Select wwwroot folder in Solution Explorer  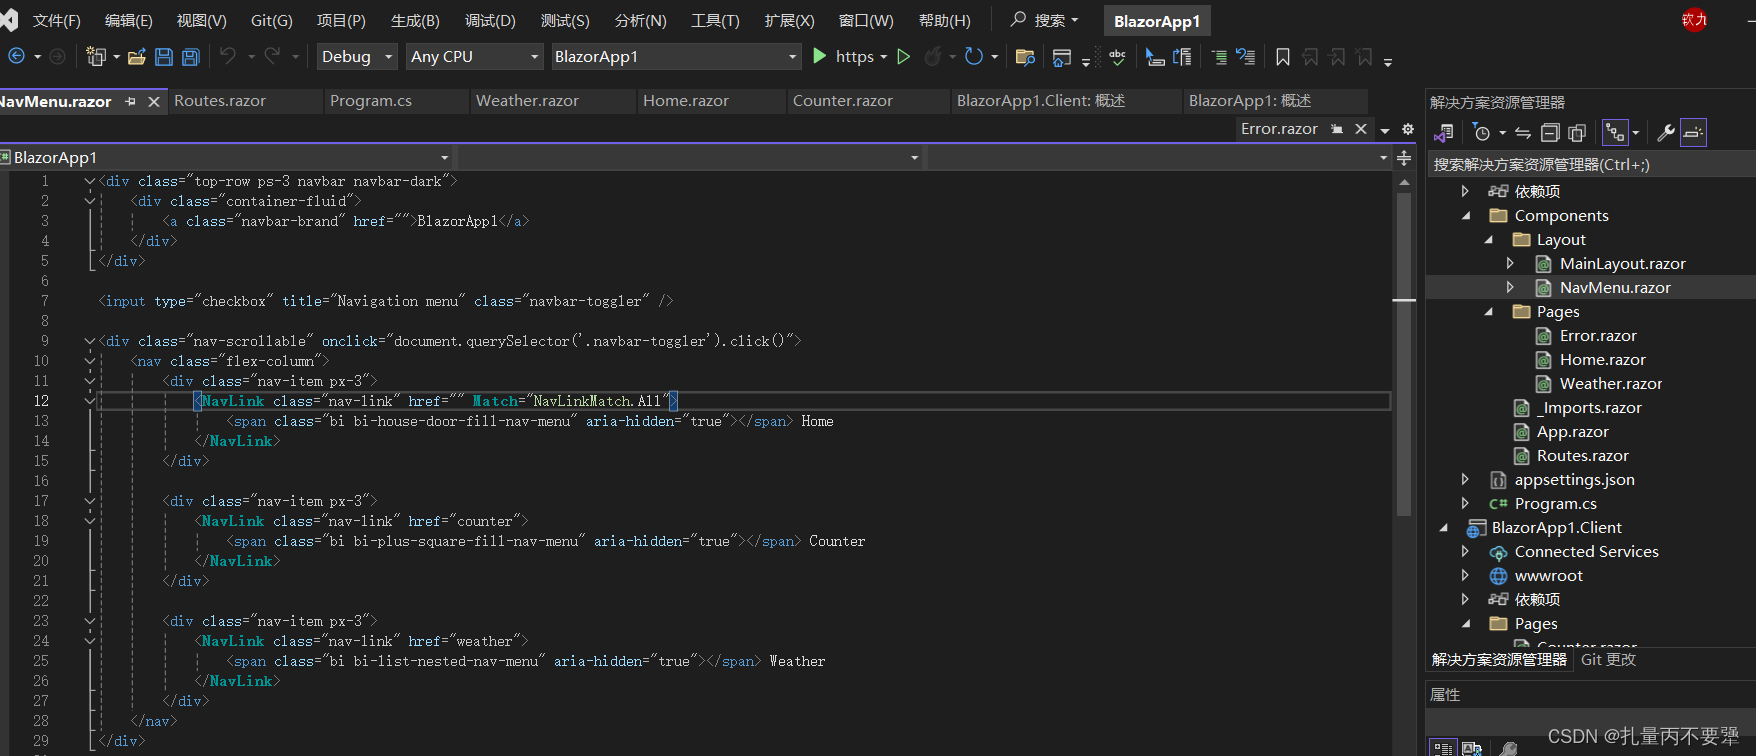(x=1549, y=576)
